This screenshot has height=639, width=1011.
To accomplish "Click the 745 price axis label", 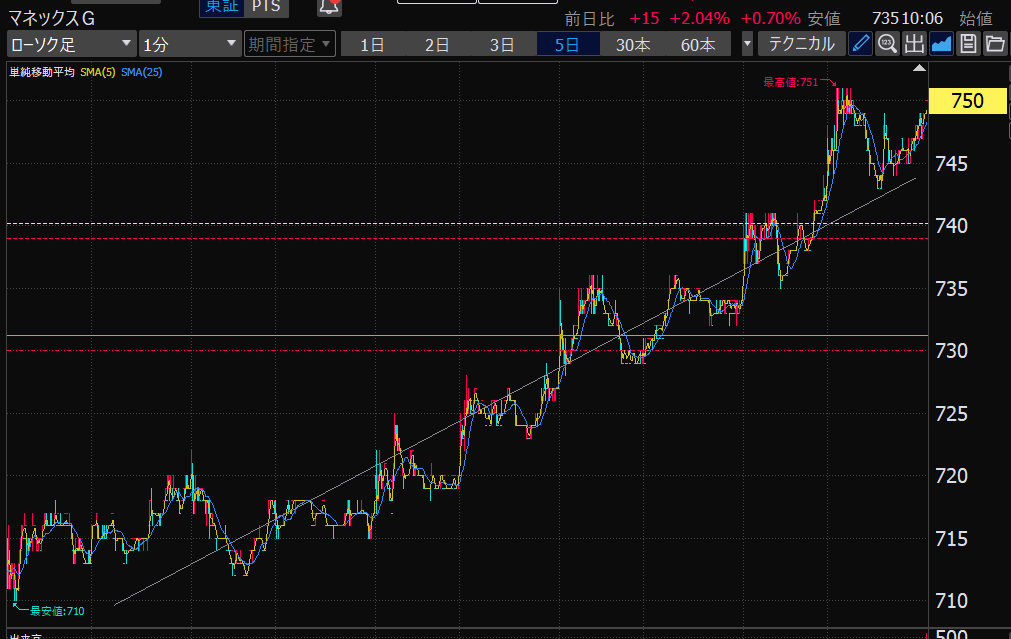I will 952,164.
